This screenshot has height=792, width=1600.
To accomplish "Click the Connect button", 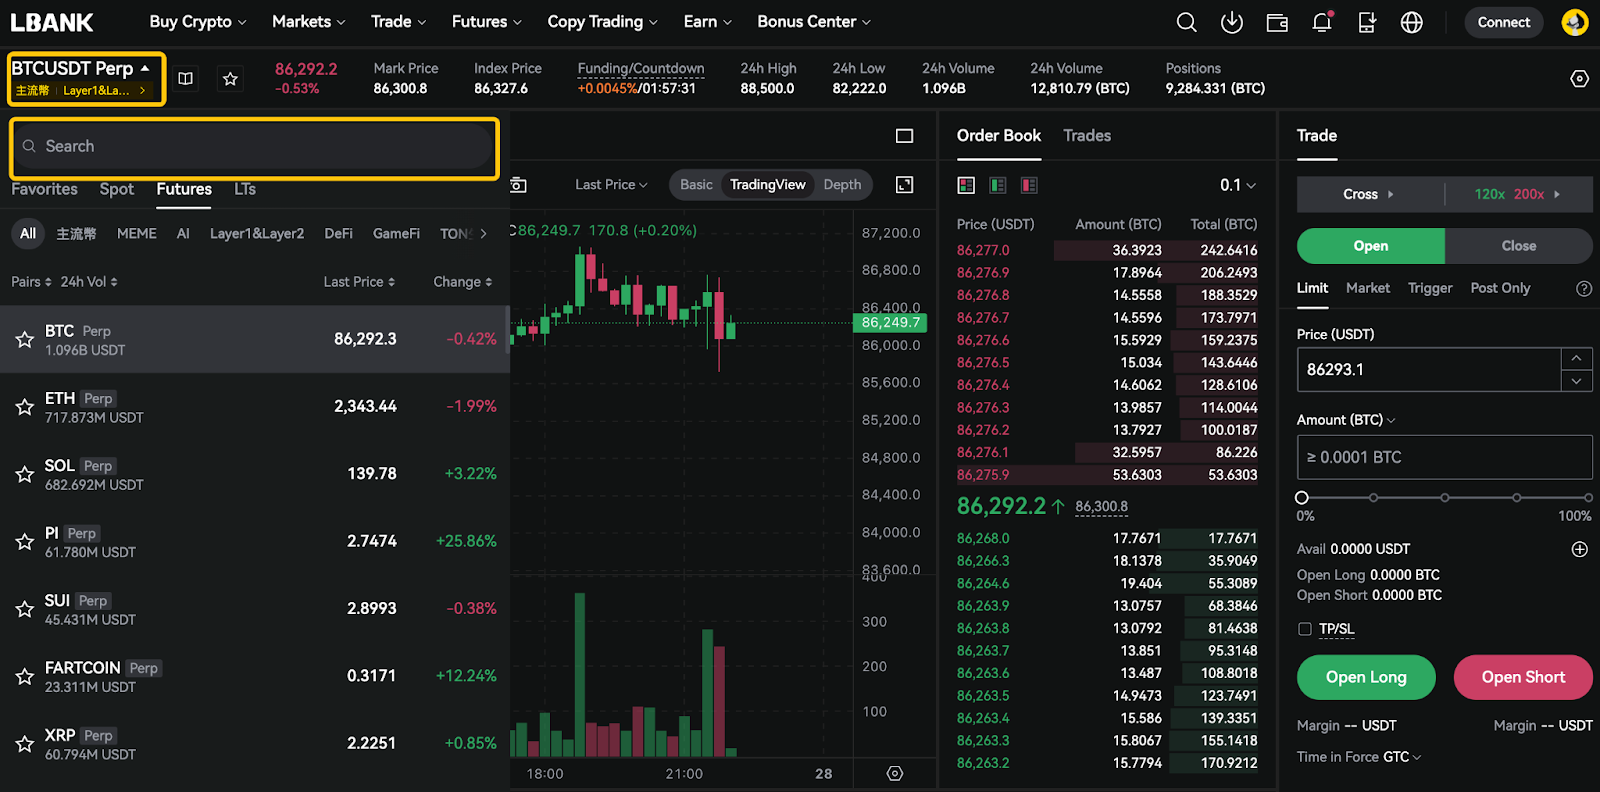I will coord(1504,22).
